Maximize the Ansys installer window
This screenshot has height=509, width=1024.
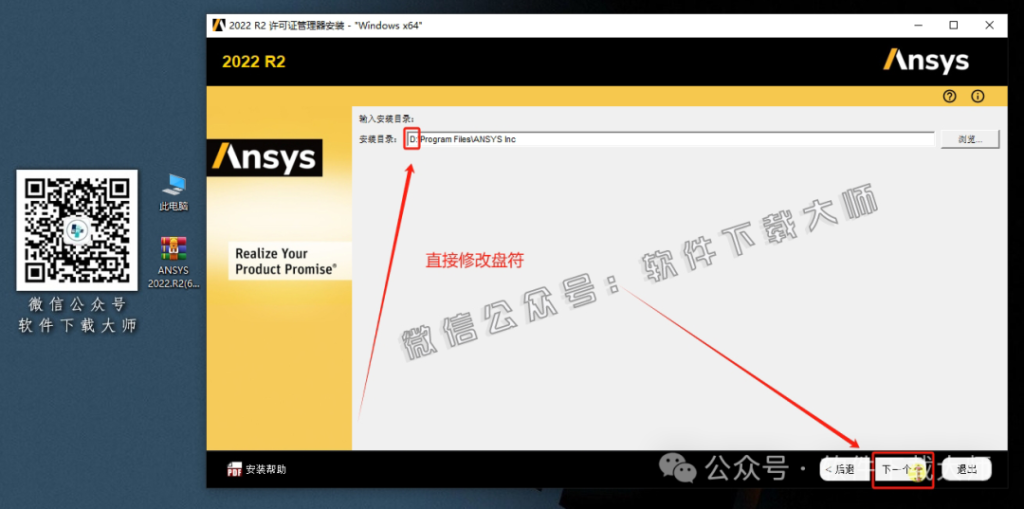pyautogui.click(x=953, y=25)
